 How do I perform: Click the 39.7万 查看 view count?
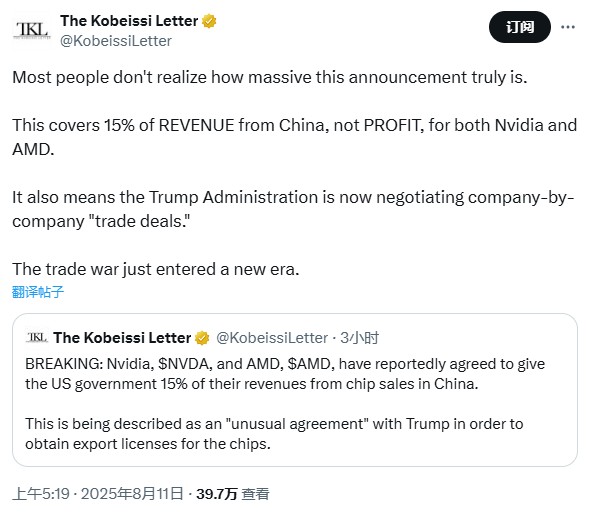click(233, 494)
